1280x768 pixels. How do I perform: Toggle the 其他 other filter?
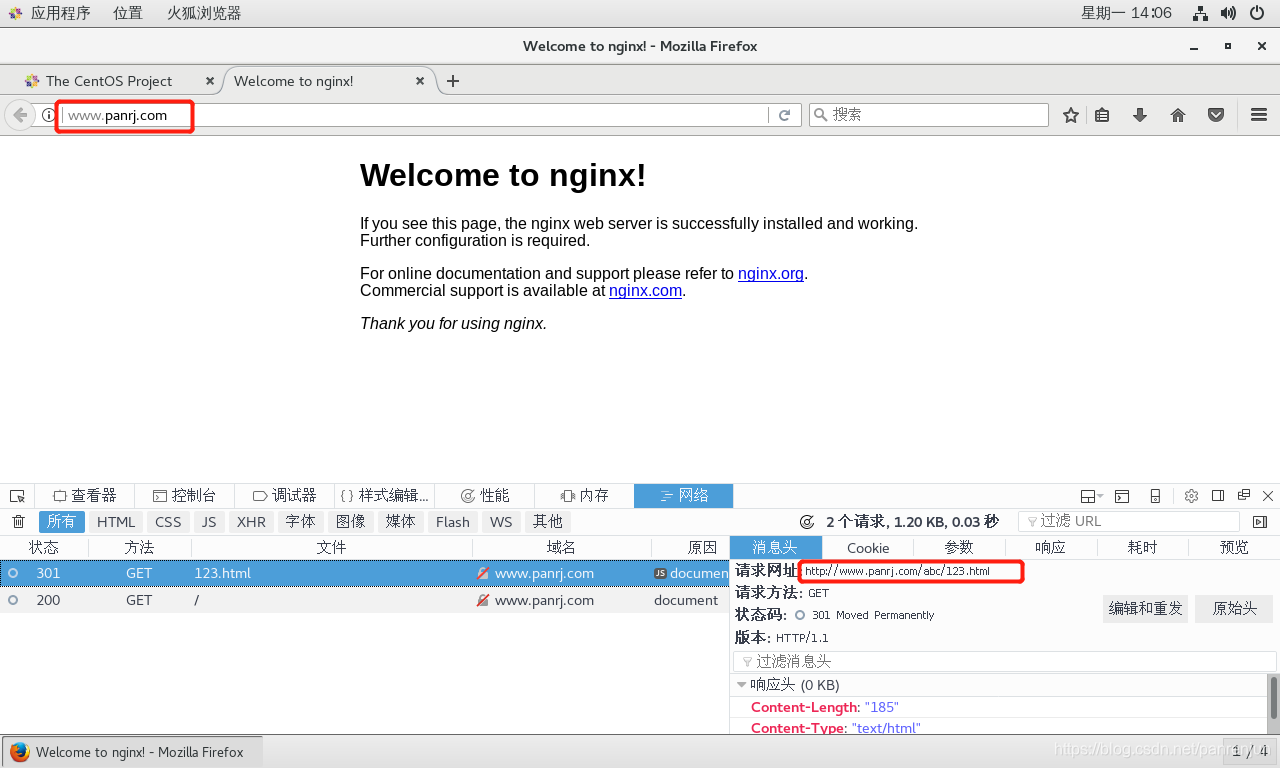point(548,522)
